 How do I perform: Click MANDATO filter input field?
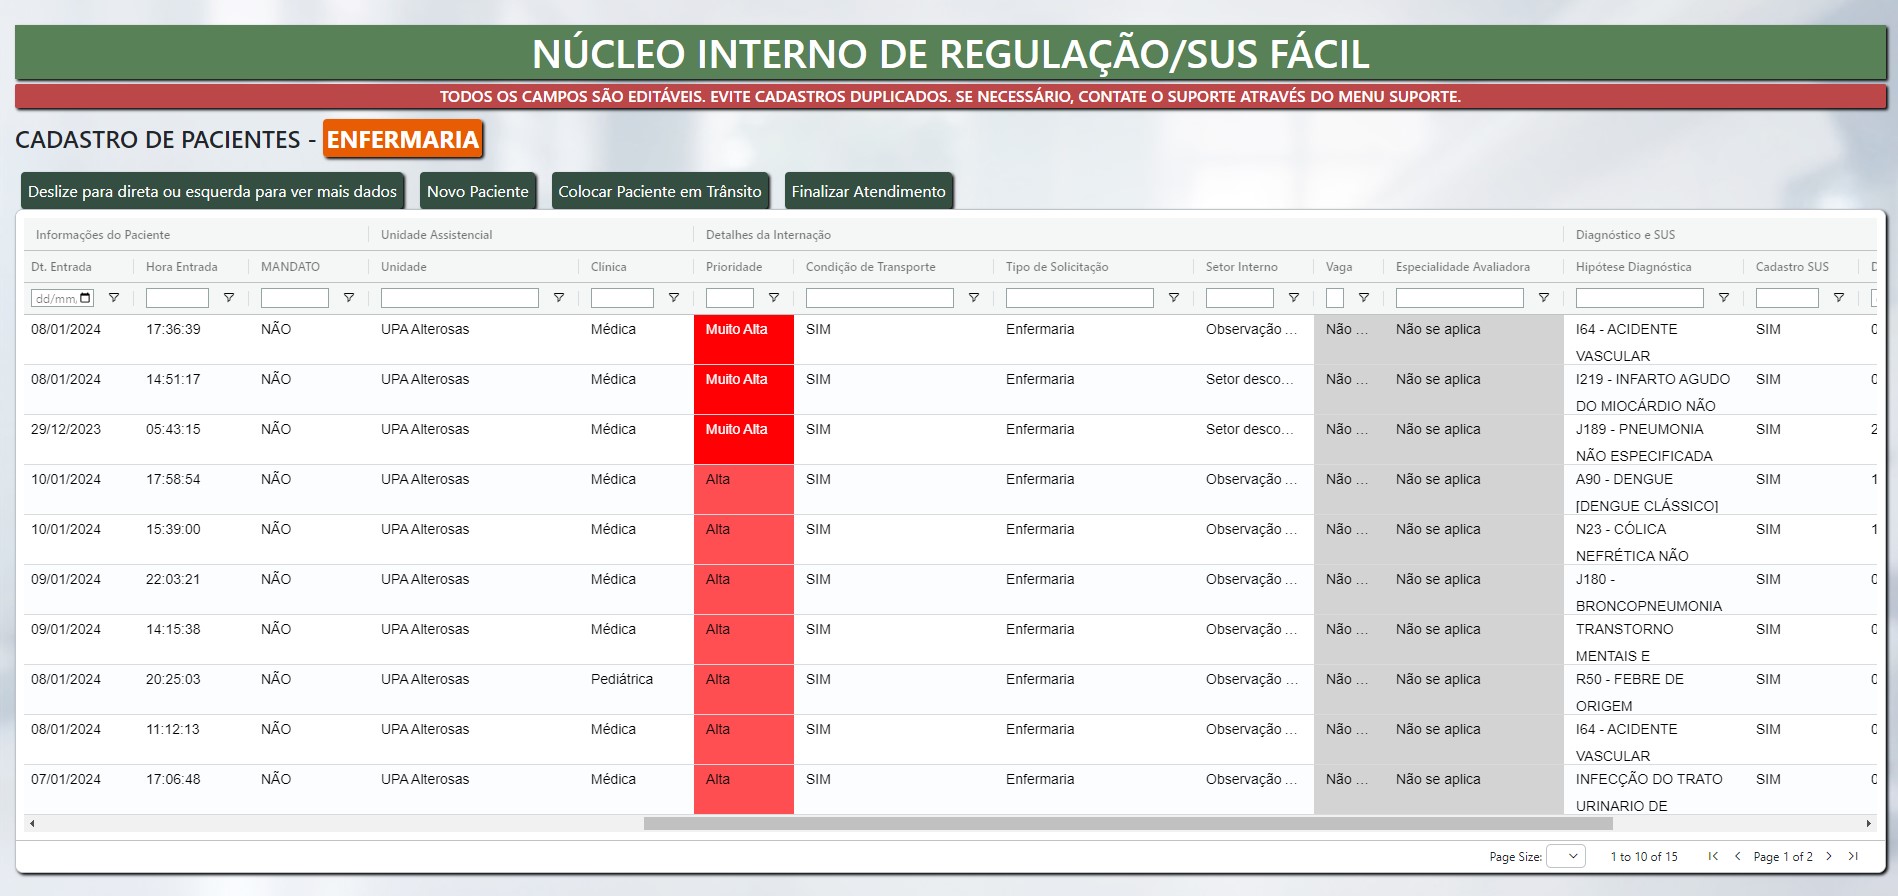point(295,298)
